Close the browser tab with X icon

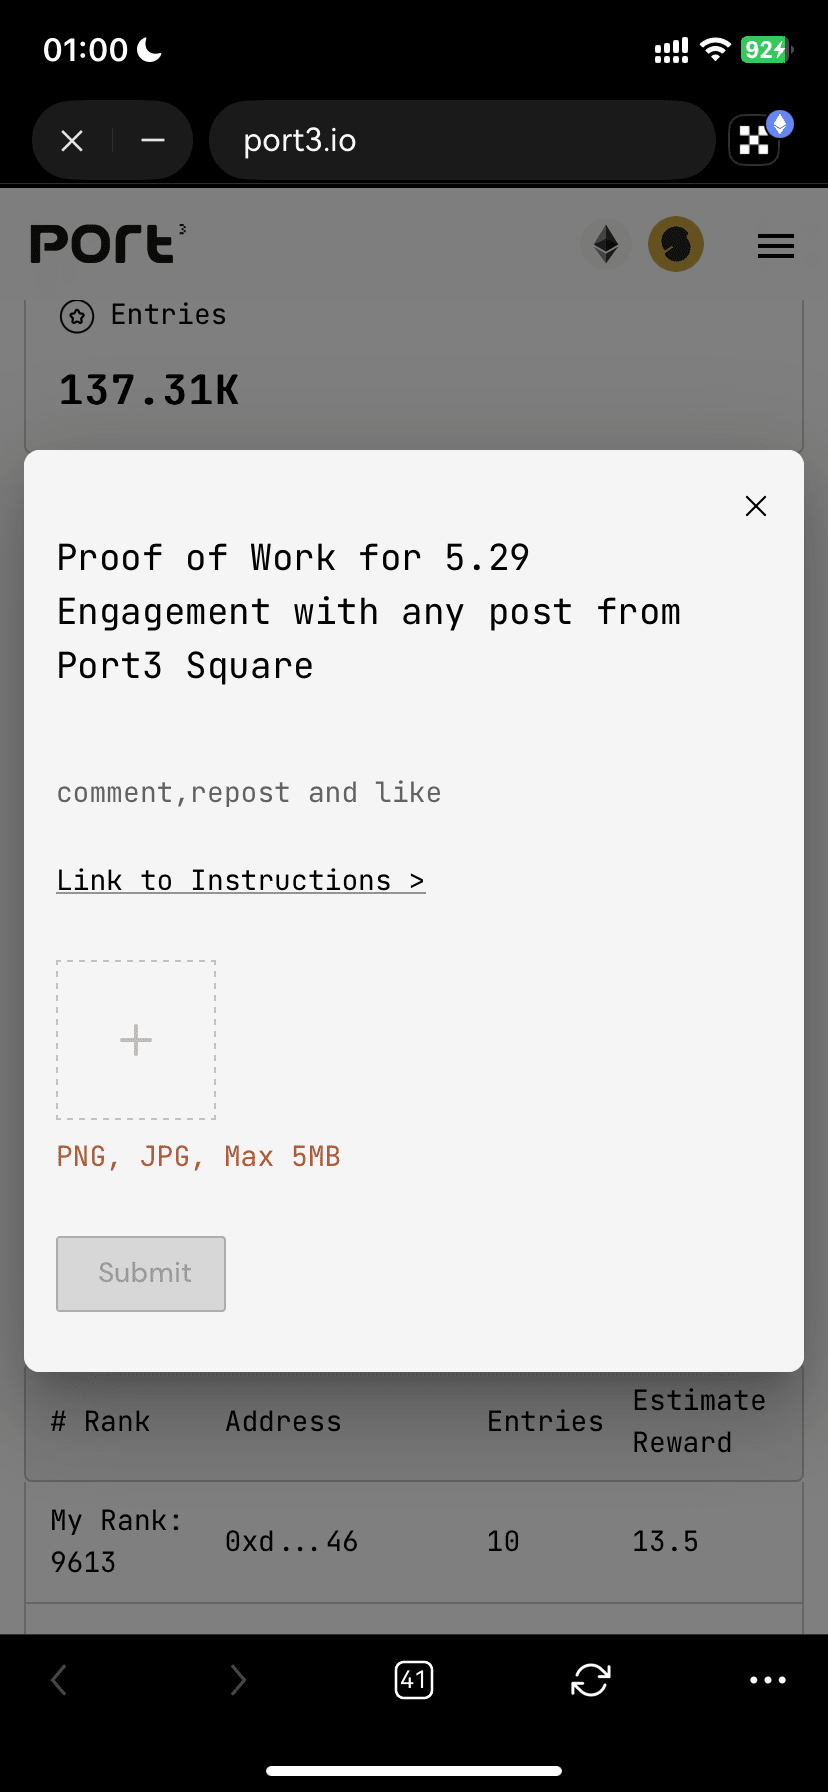click(72, 141)
